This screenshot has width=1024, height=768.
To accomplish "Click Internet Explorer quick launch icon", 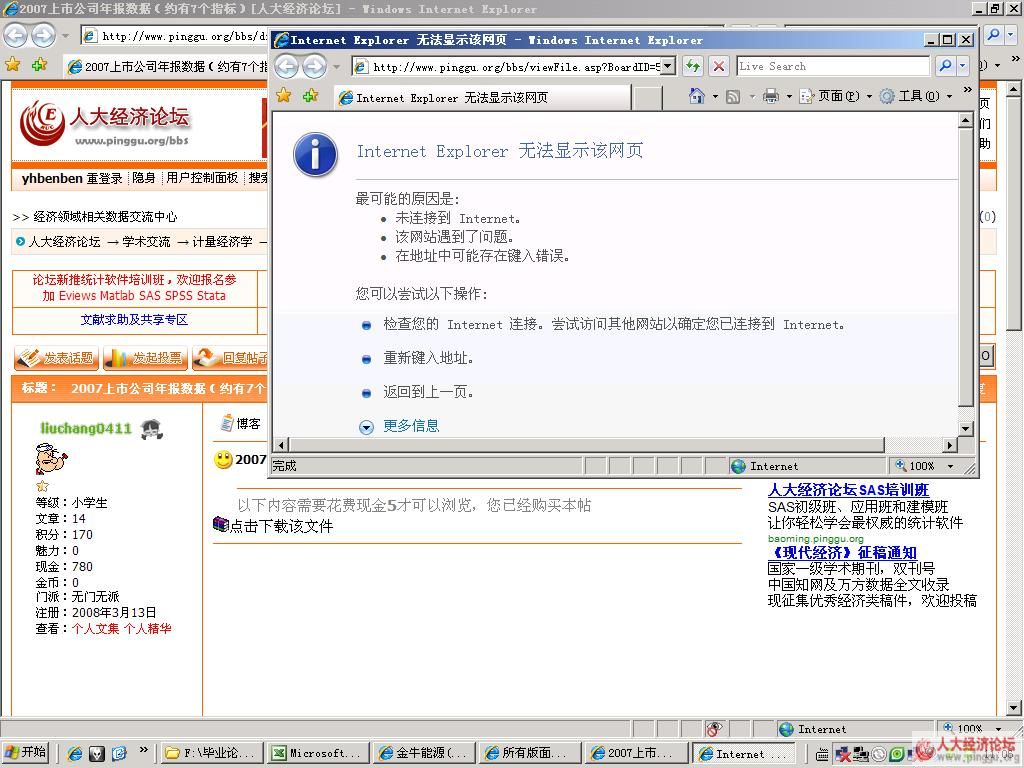I will pos(75,754).
